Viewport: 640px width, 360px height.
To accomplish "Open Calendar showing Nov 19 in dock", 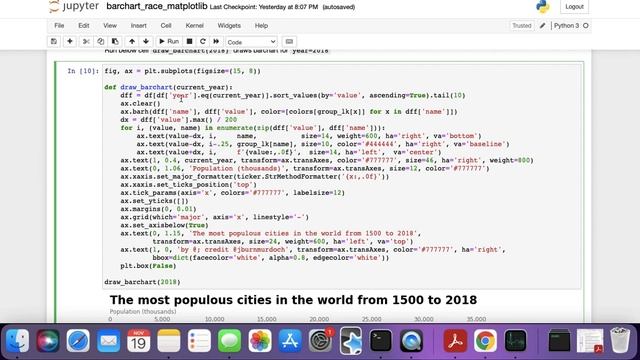I will pos(139,340).
